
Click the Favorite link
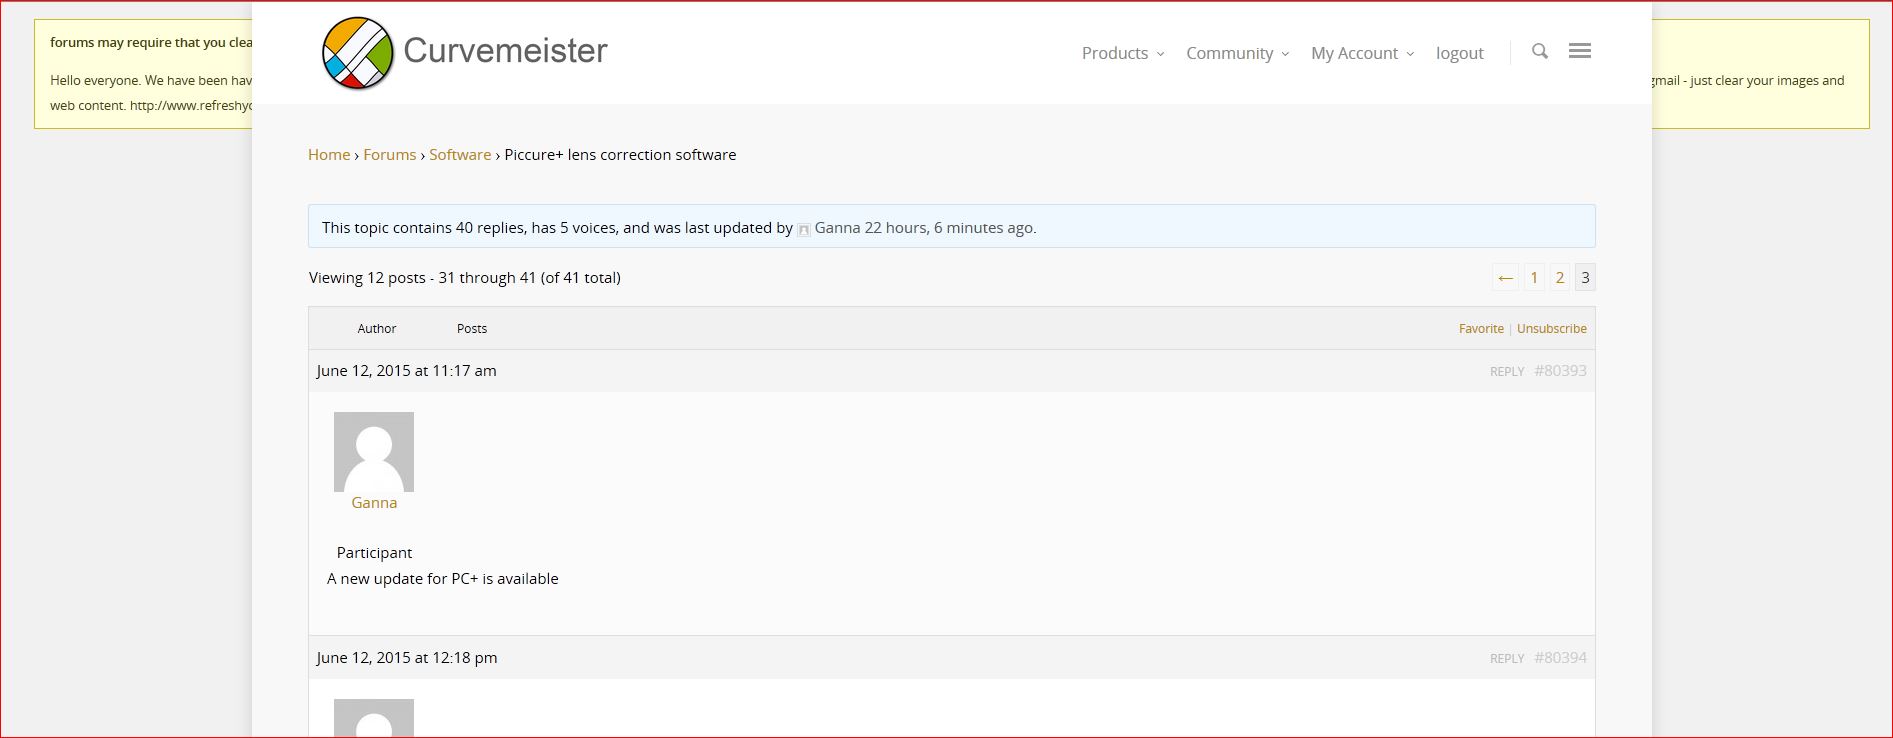(x=1481, y=328)
